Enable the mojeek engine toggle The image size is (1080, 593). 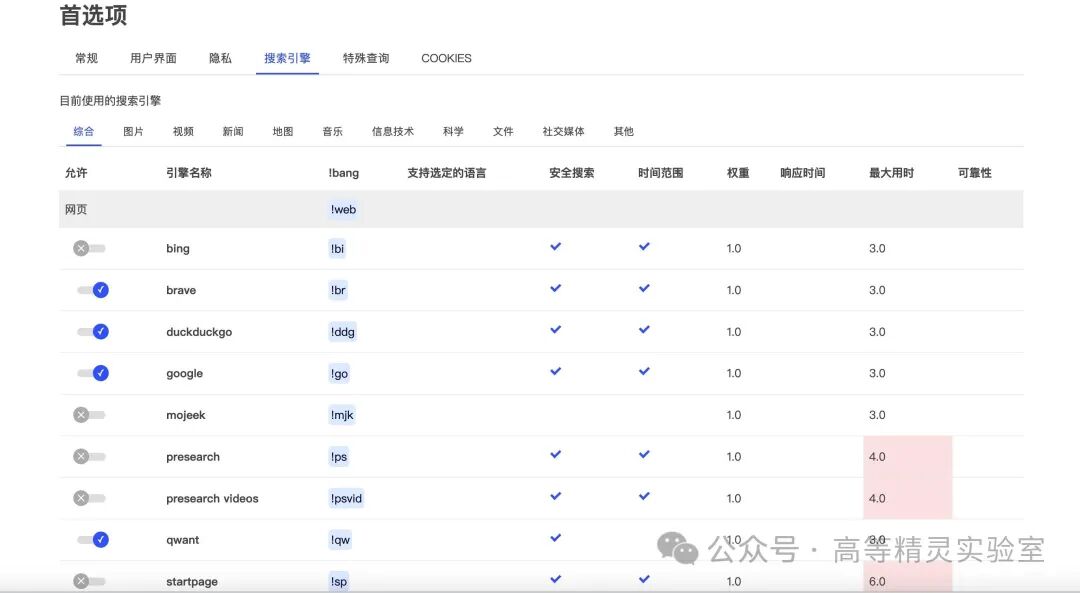pyautogui.click(x=90, y=415)
